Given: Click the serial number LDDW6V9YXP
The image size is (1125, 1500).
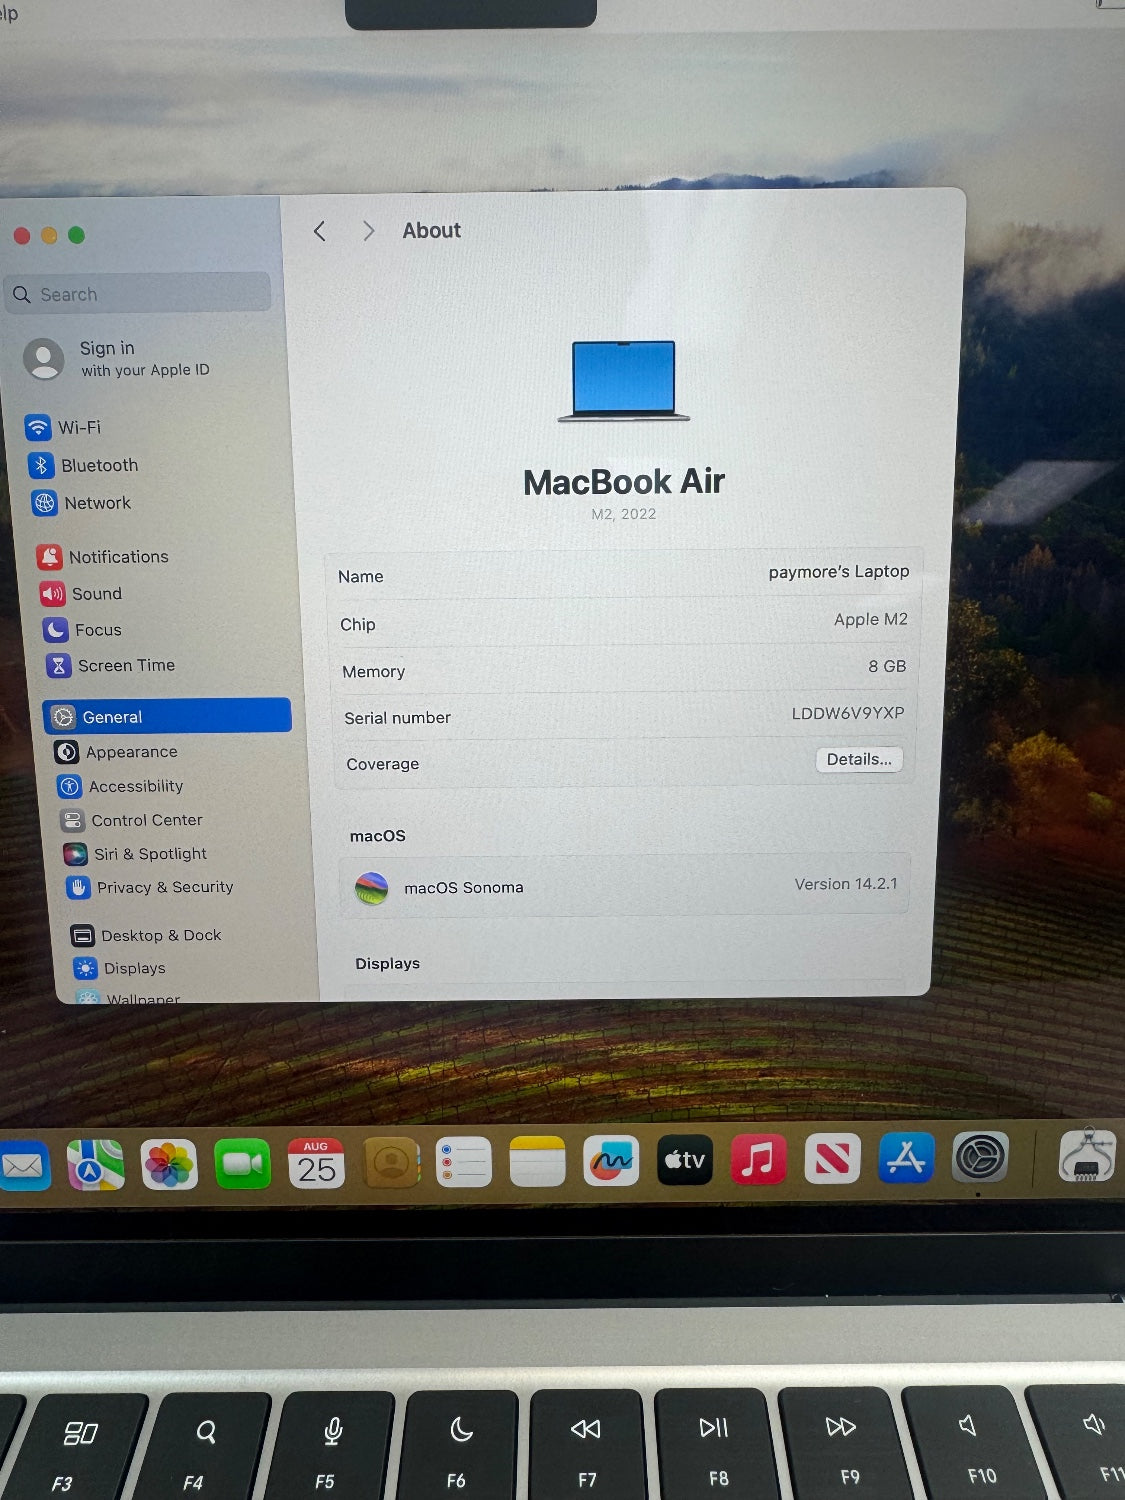Looking at the screenshot, I should (848, 713).
